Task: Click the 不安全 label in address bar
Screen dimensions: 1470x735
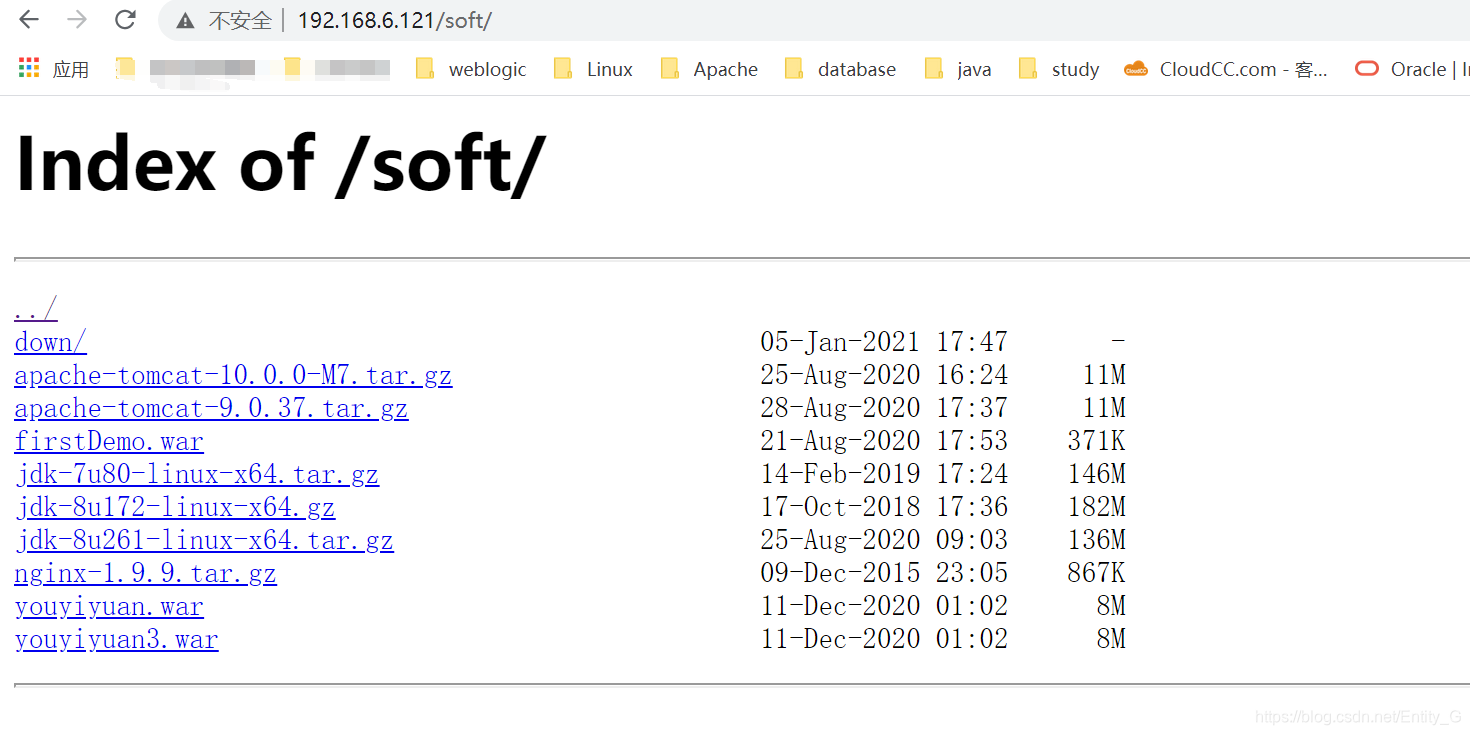Action: (240, 21)
